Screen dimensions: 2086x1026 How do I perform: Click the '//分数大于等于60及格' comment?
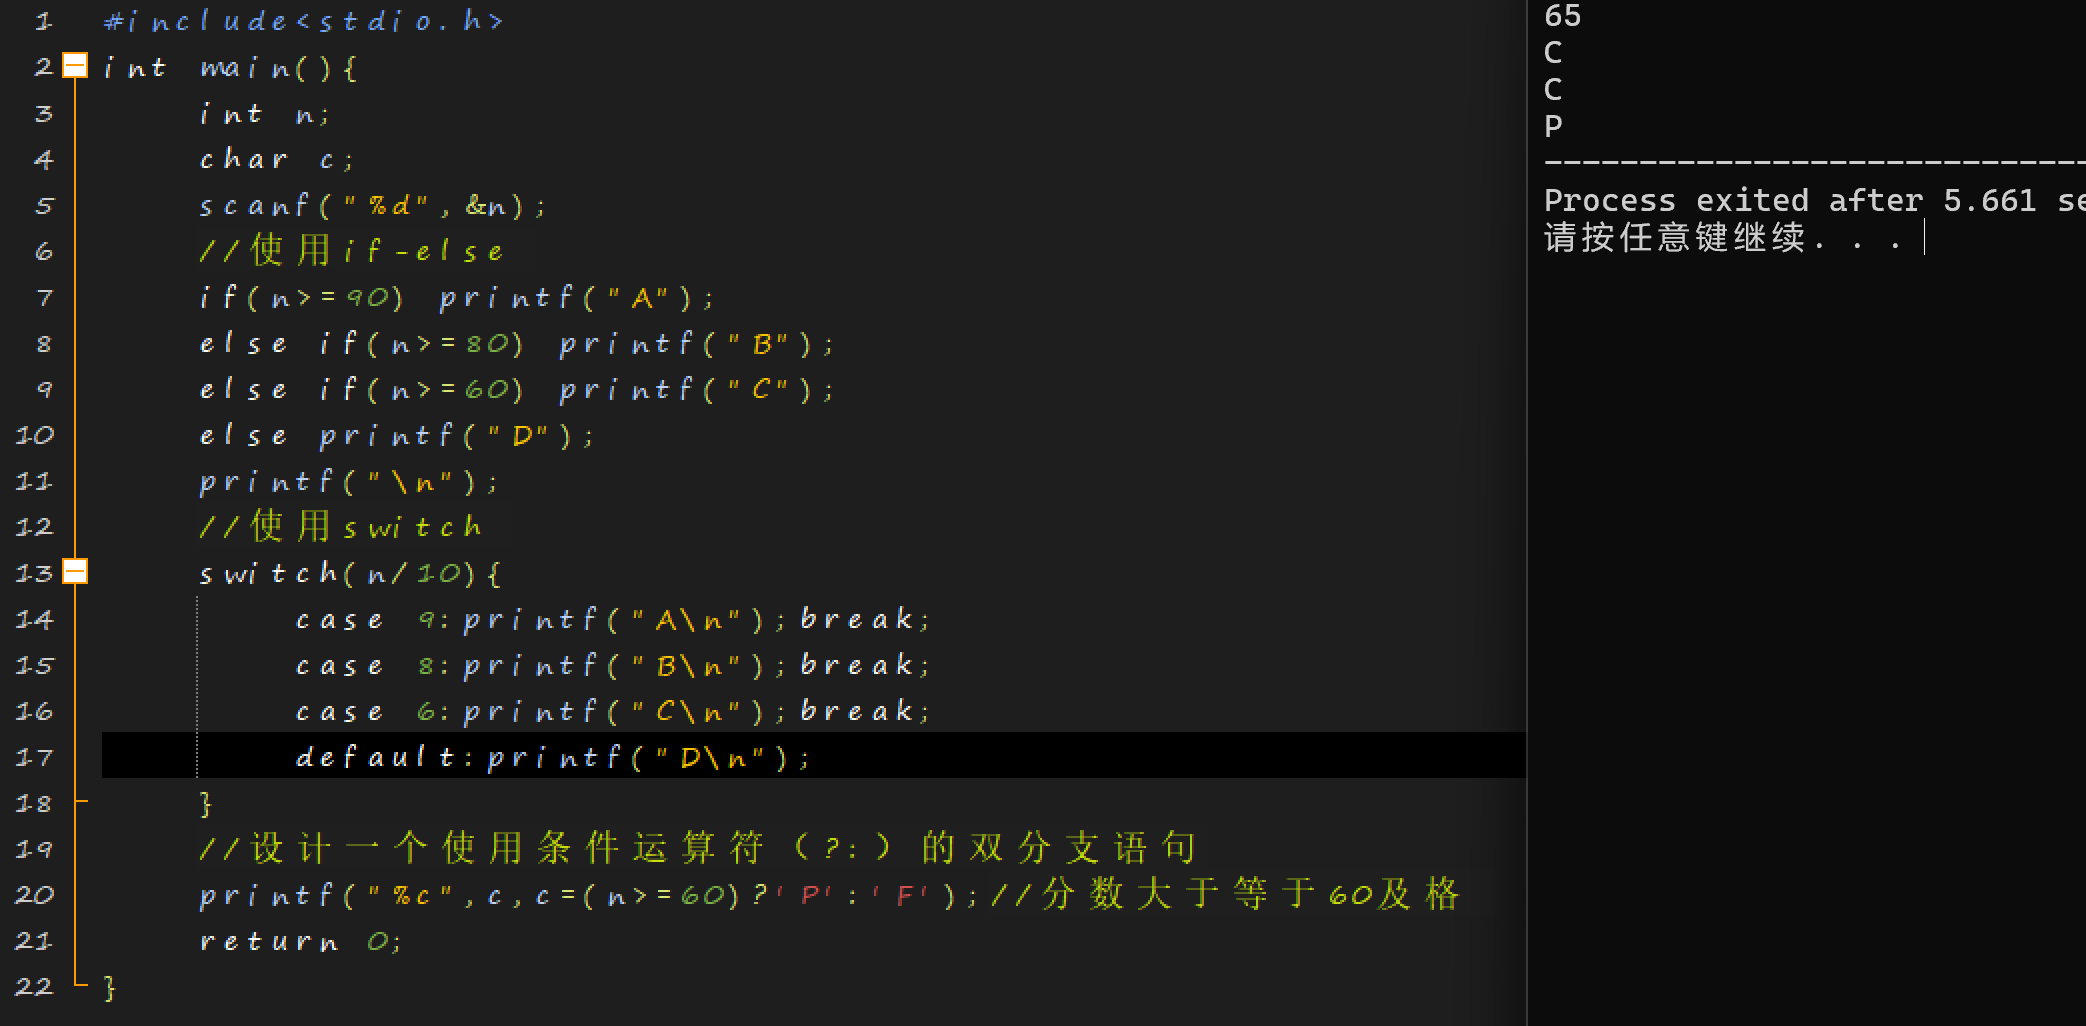[1226, 894]
